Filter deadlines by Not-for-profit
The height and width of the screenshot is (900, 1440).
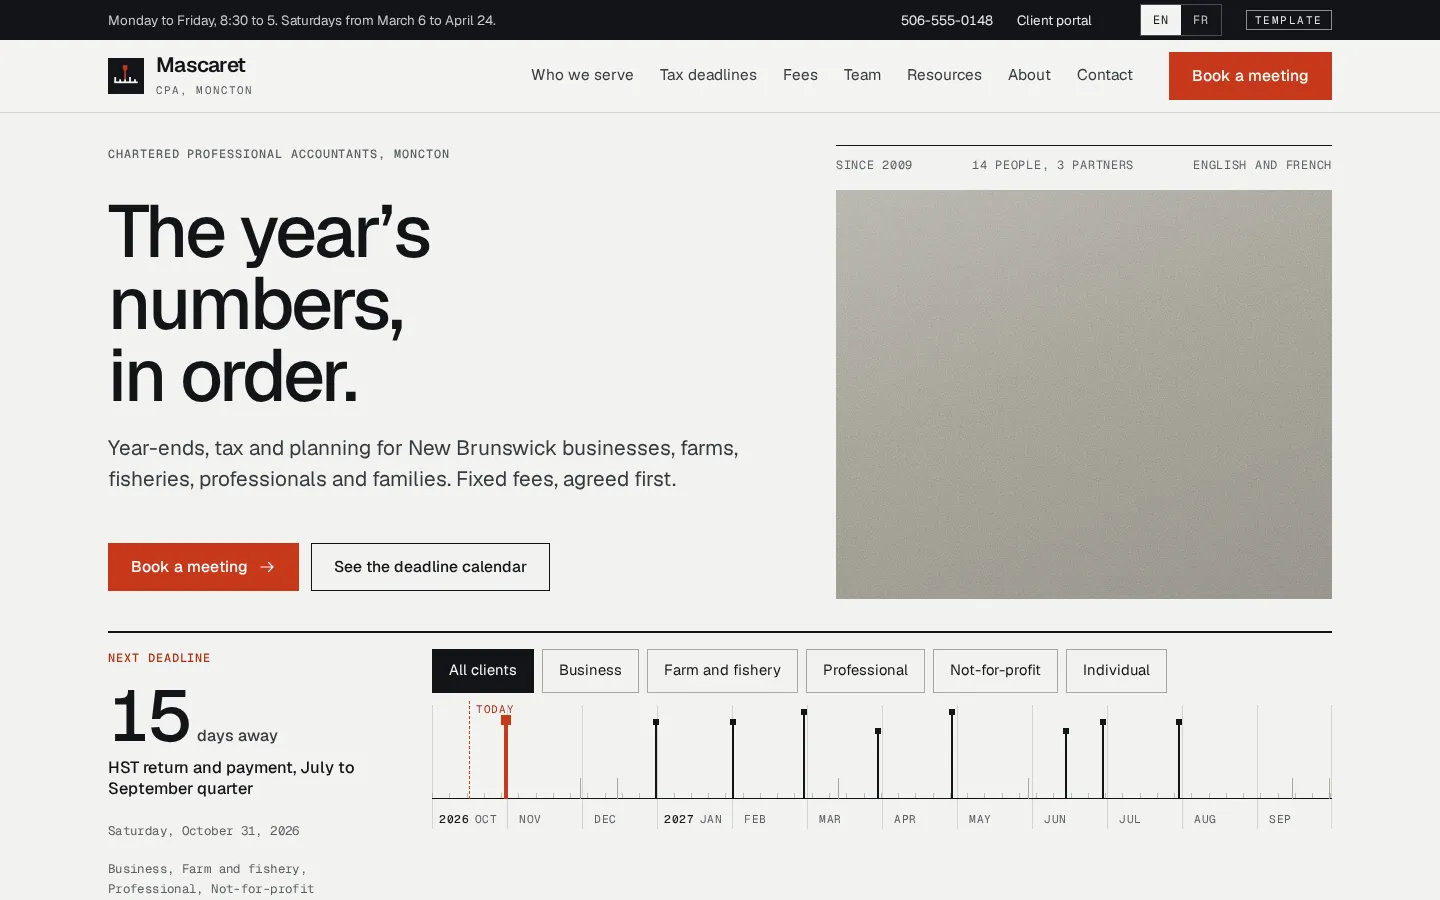click(x=995, y=671)
